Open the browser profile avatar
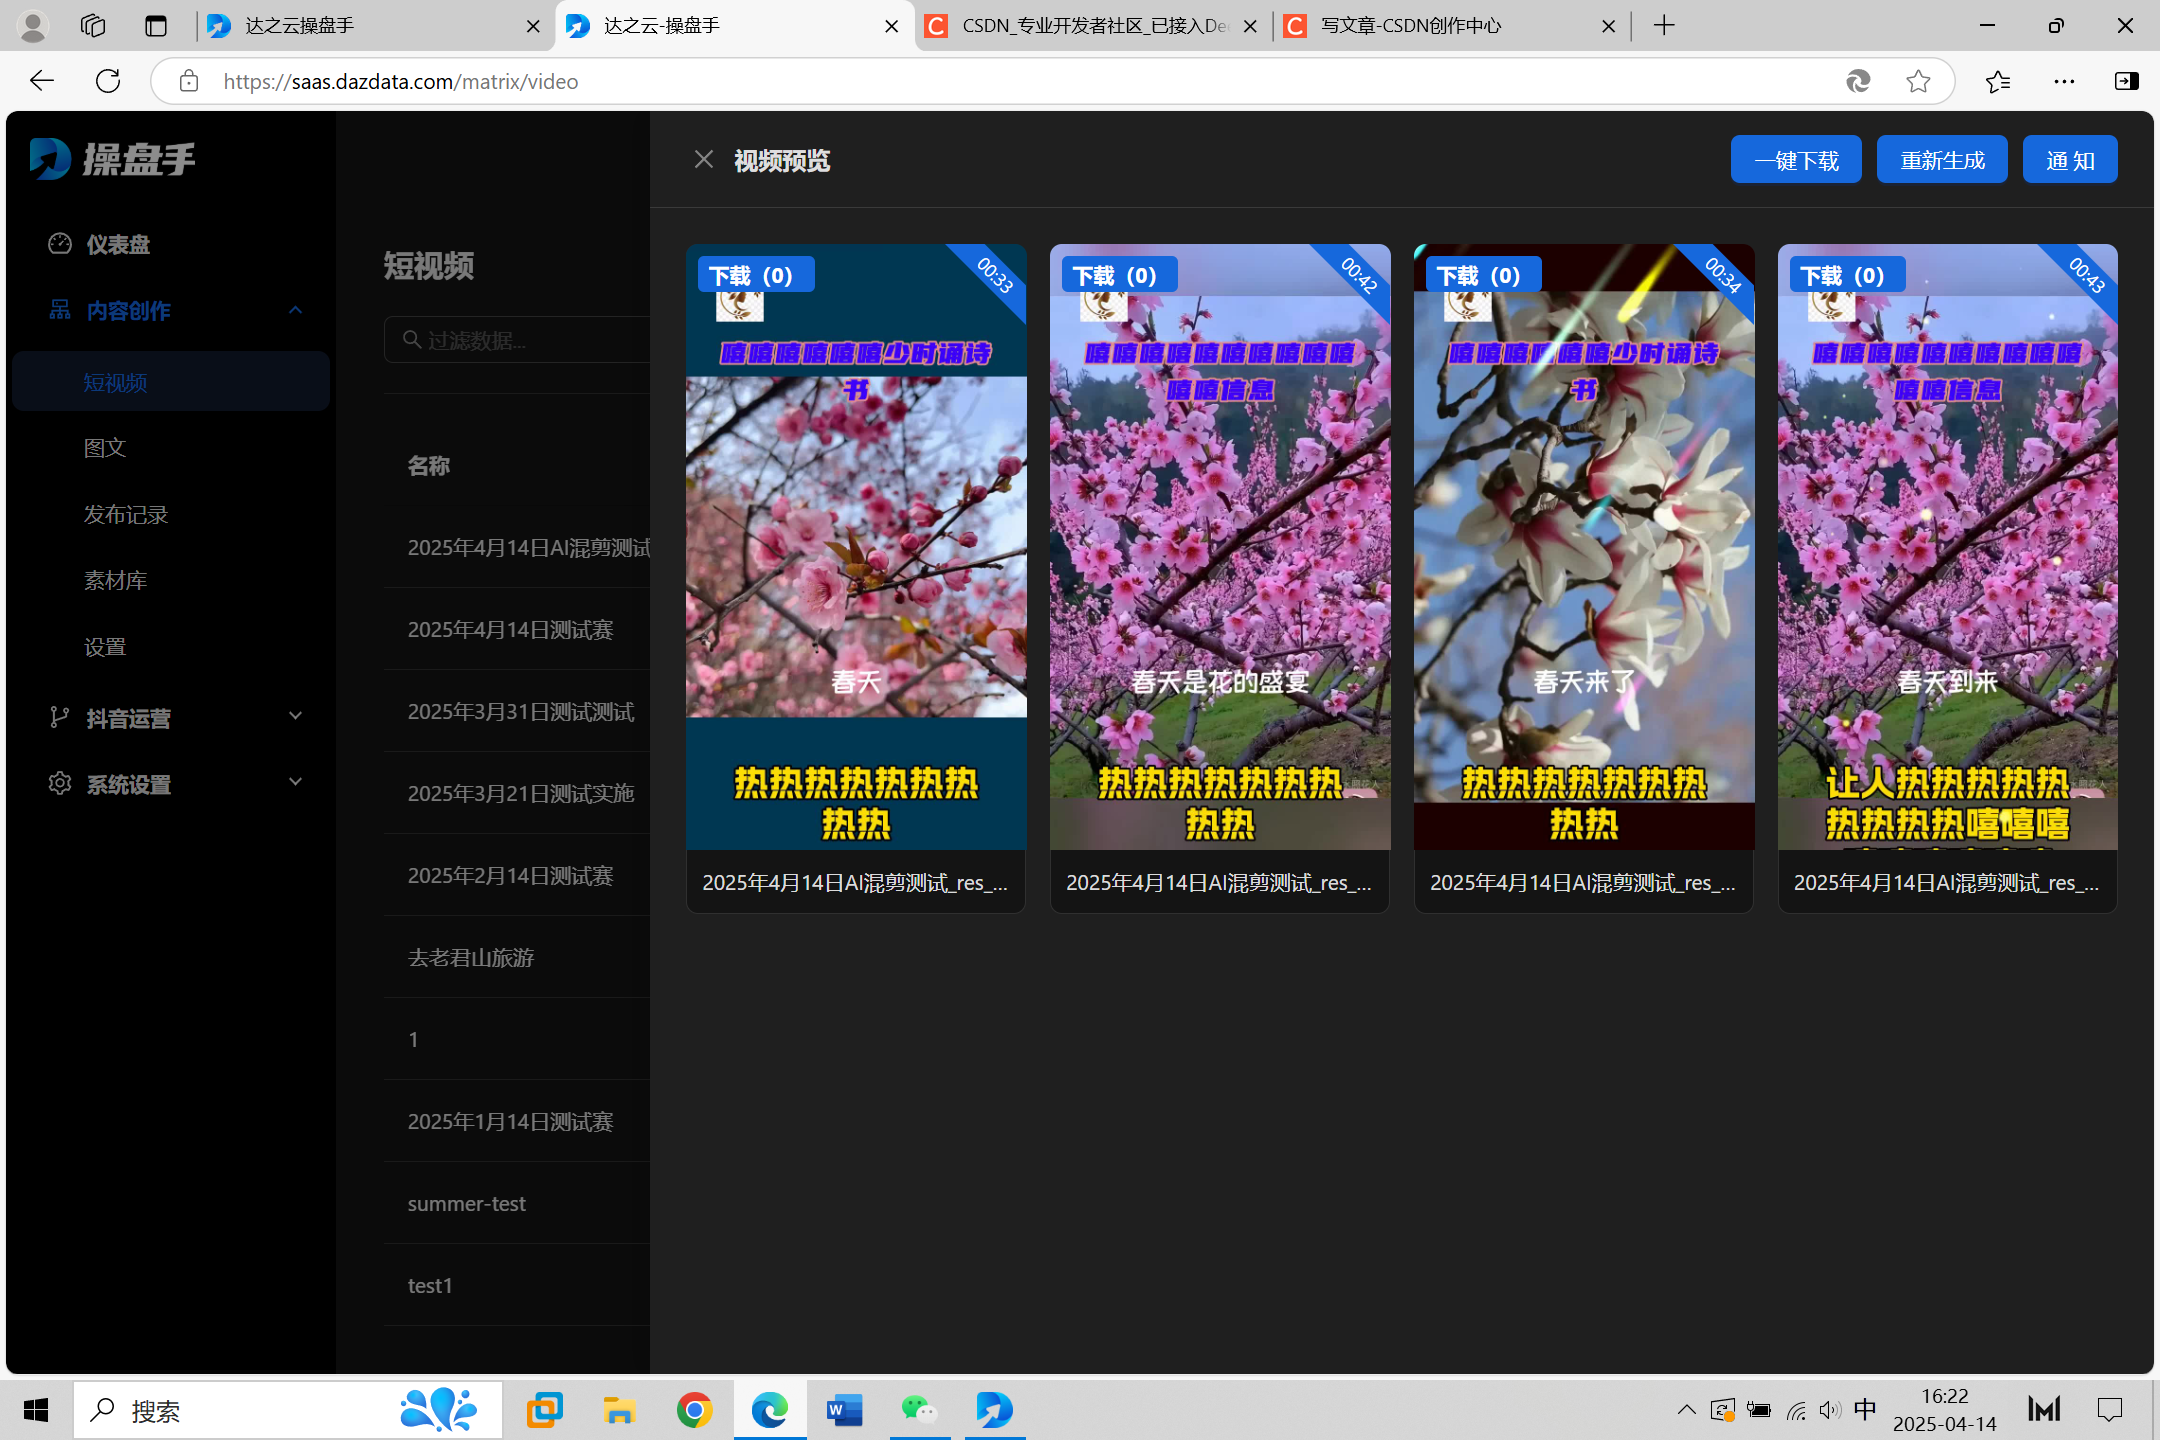The height and width of the screenshot is (1440, 2160). [x=33, y=26]
